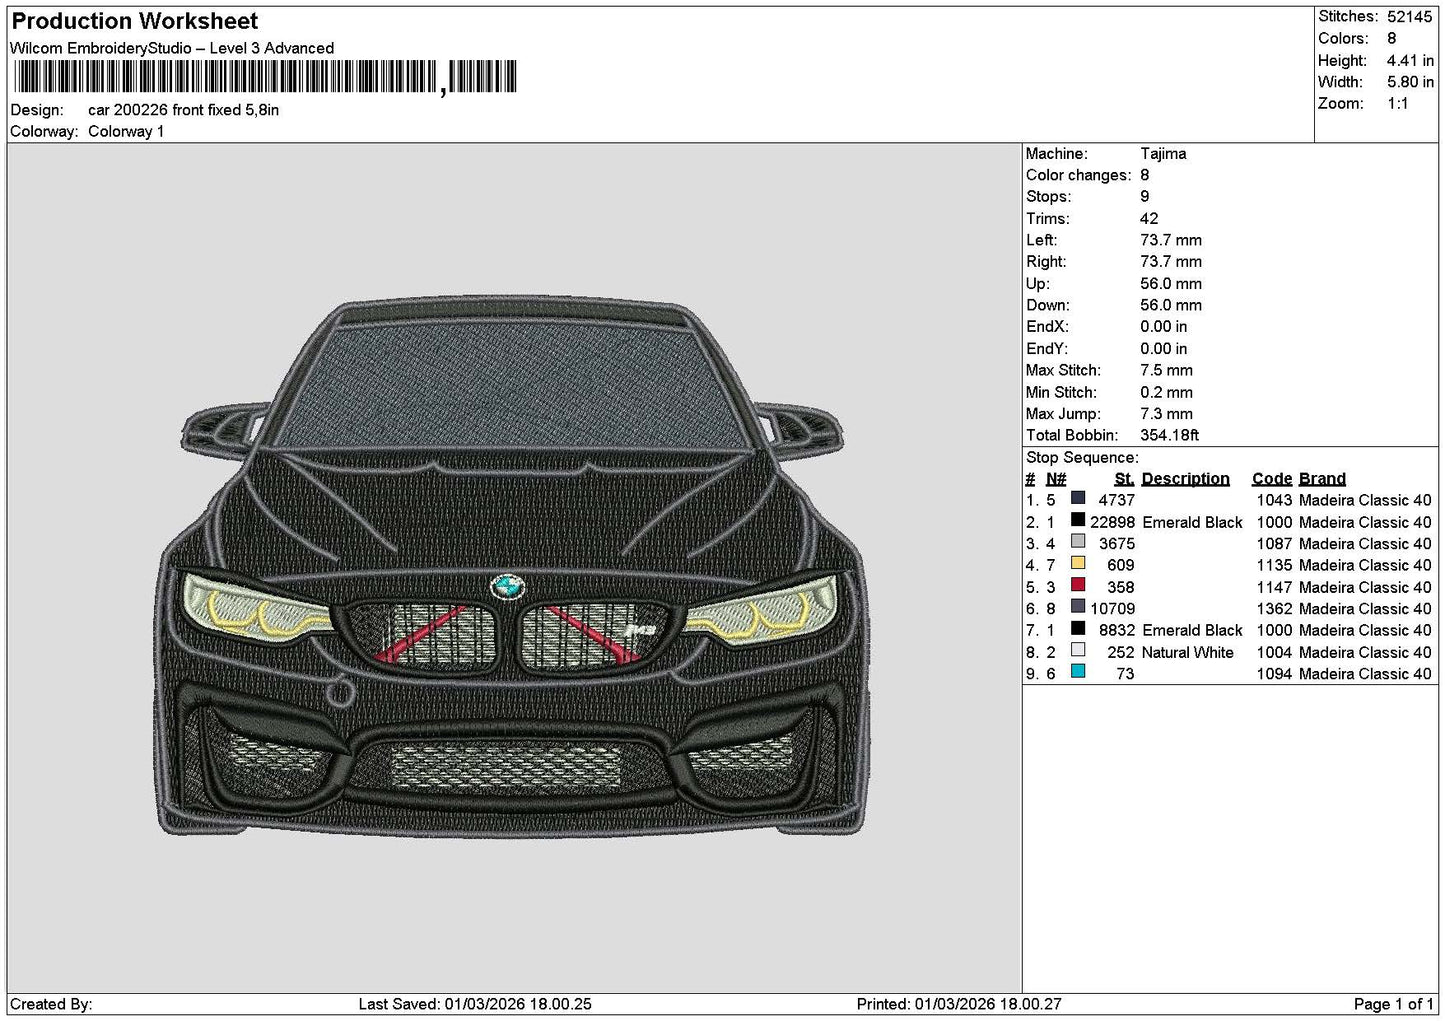Click the black swatch in stop 2 row

pos(1078,520)
